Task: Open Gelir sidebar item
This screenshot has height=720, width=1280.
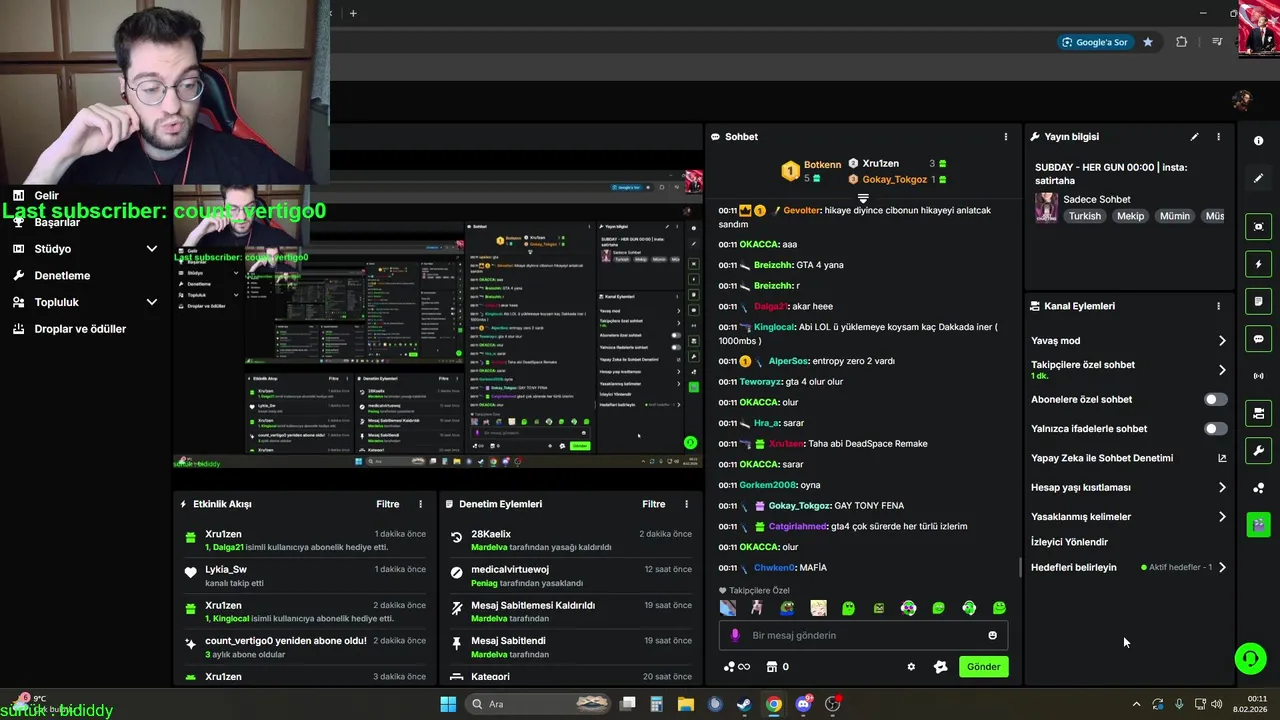Action: click(46, 196)
